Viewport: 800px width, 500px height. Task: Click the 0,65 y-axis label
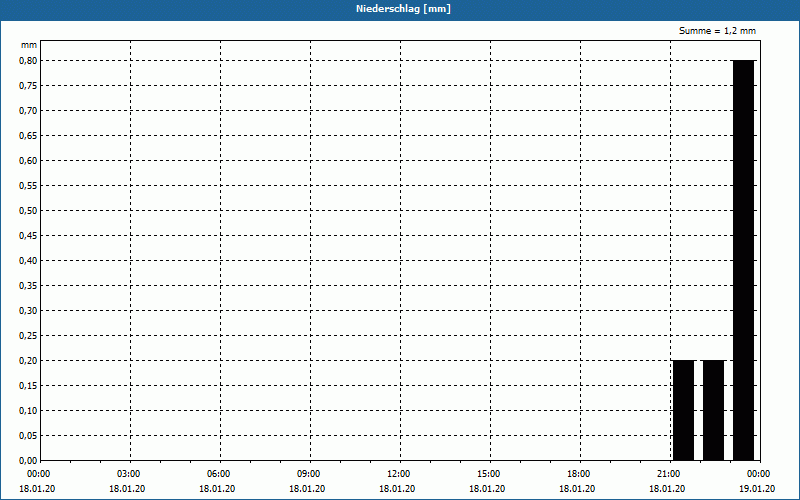28,136
